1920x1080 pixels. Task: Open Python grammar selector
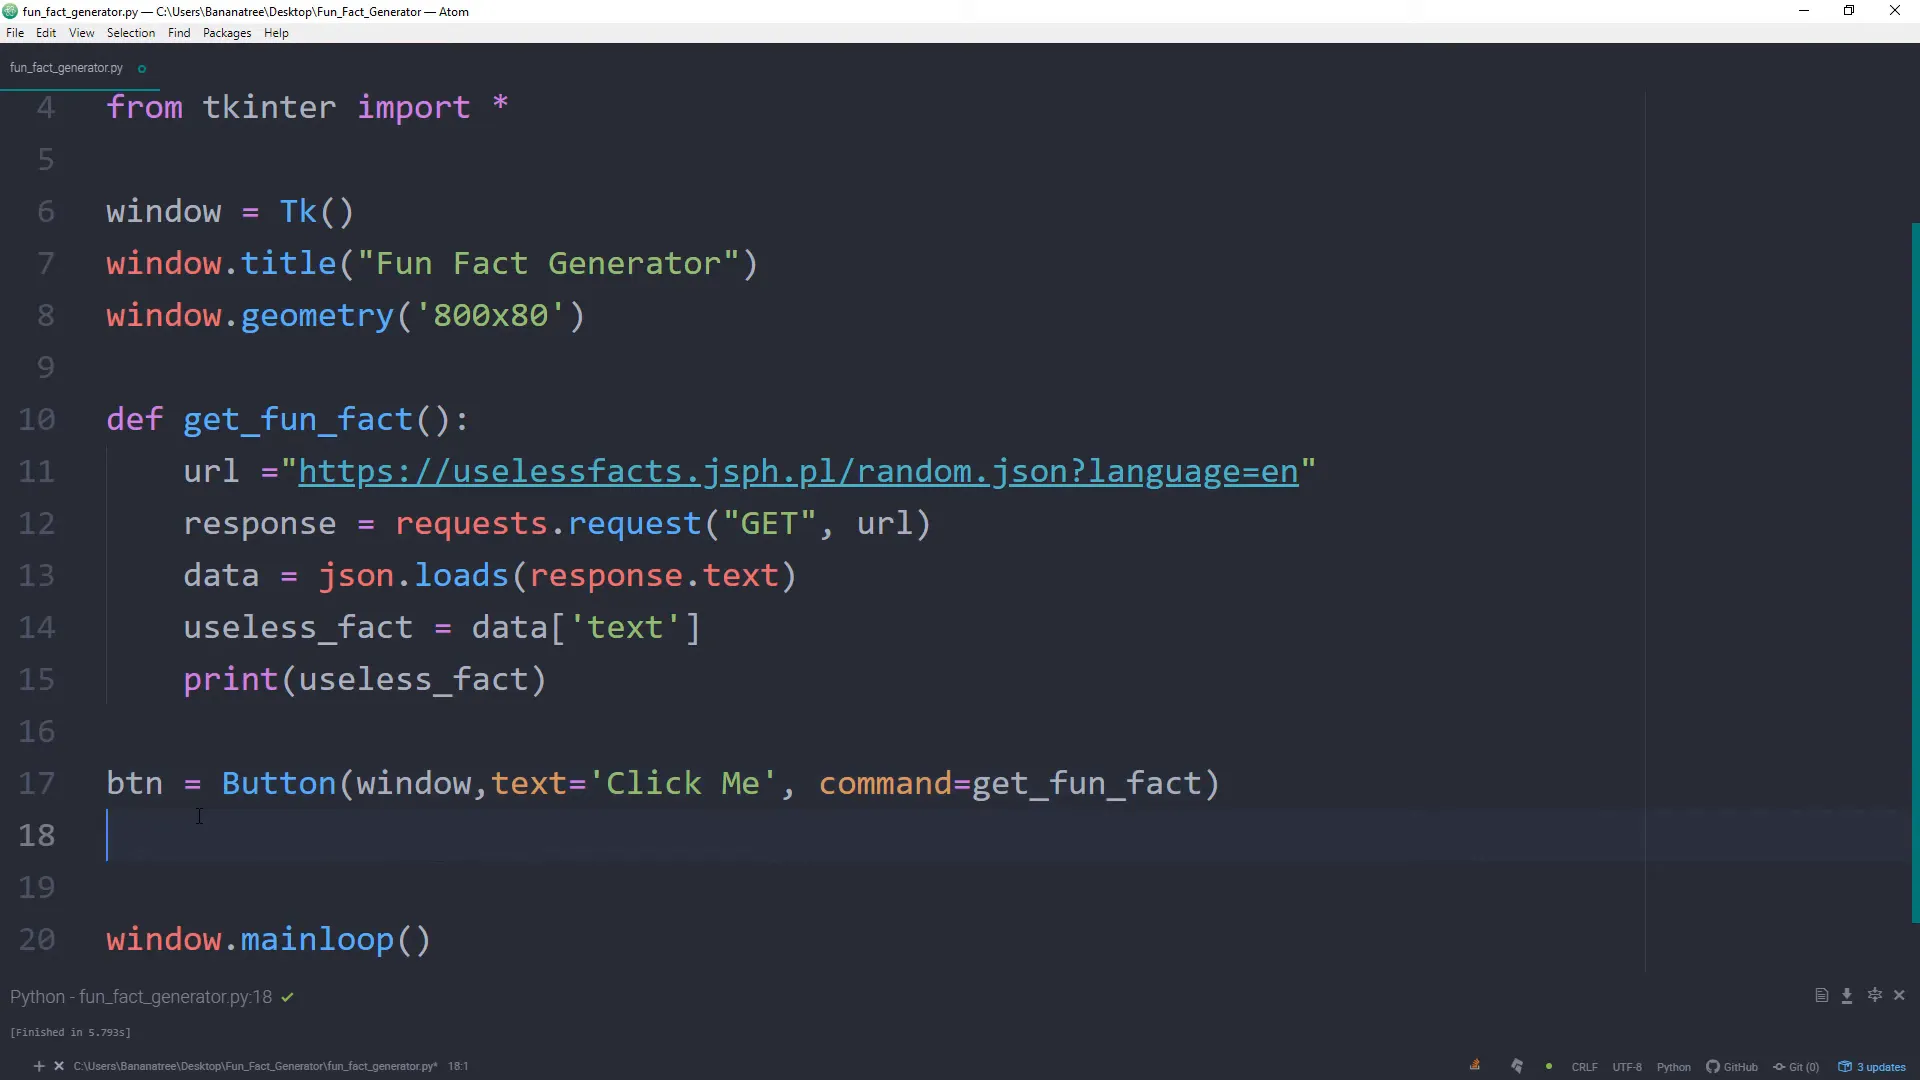coord(1673,1067)
